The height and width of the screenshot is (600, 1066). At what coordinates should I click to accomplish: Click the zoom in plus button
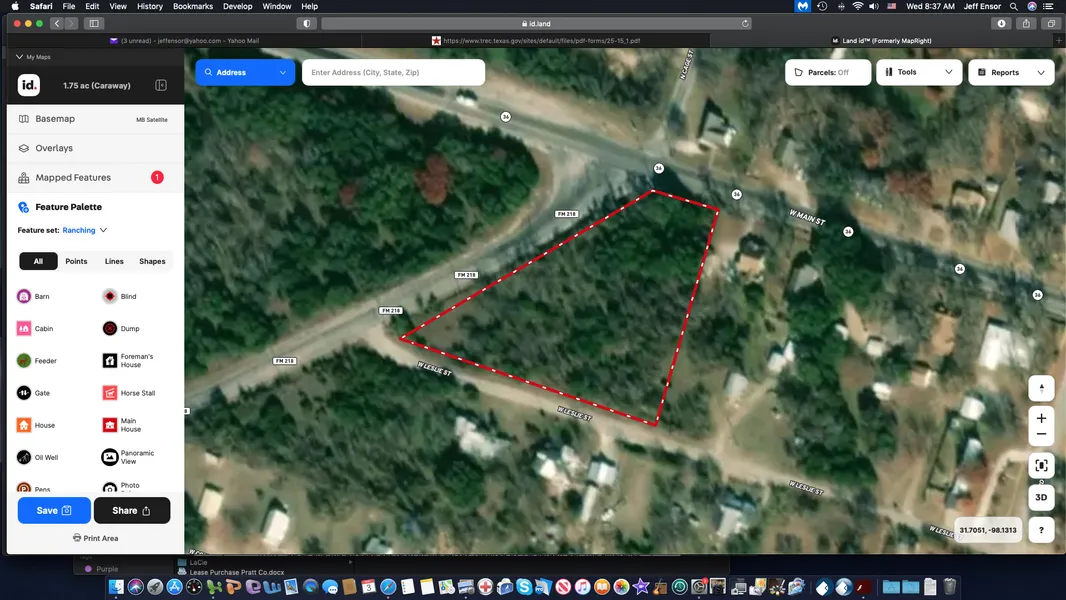pos(1041,418)
